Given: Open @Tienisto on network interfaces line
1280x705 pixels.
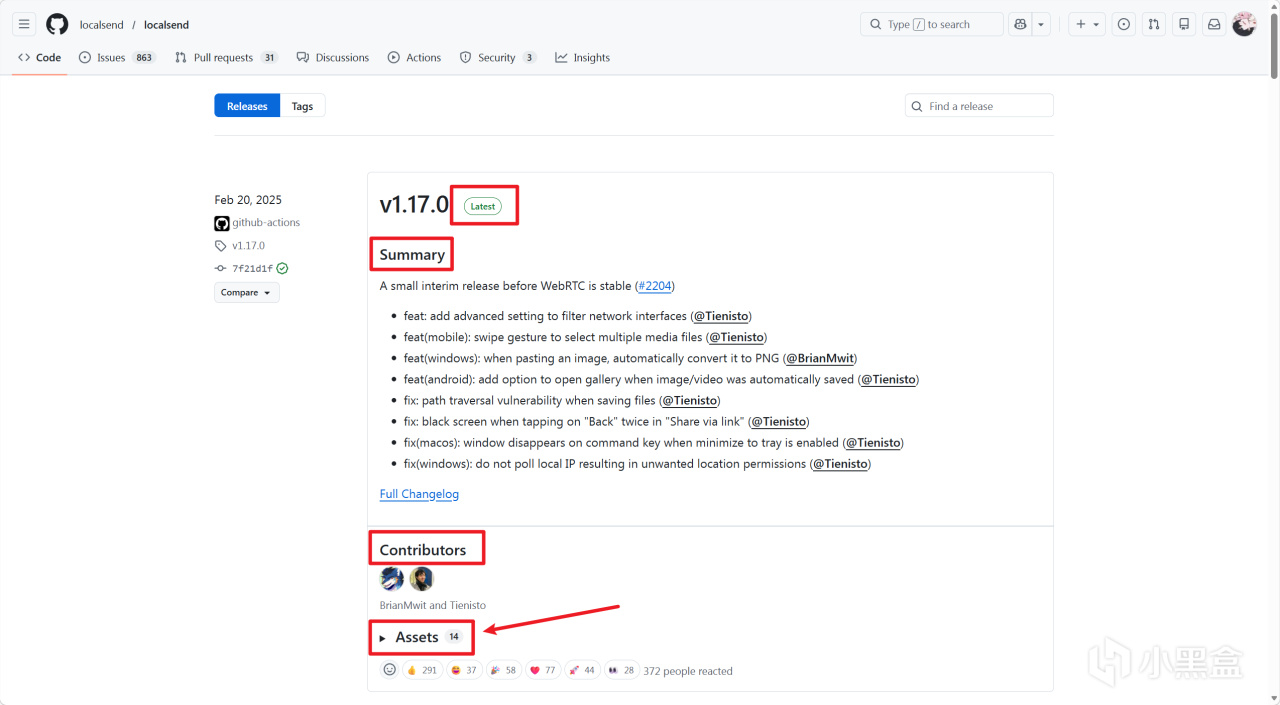Looking at the screenshot, I should [x=721, y=316].
